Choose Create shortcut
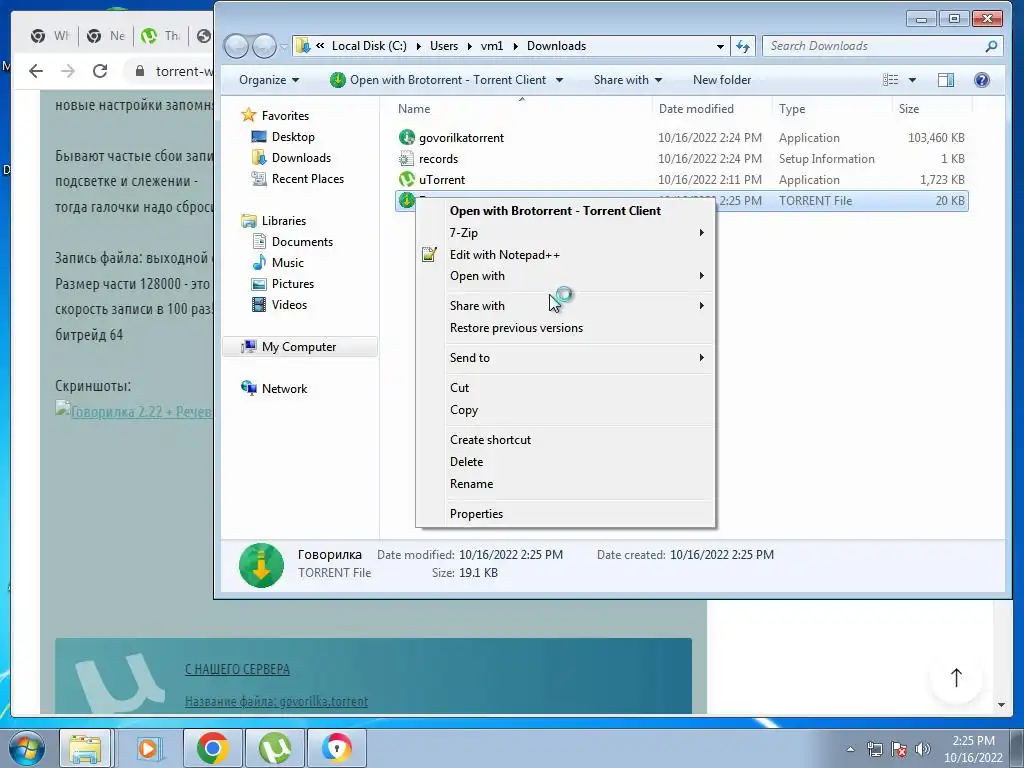The width and height of the screenshot is (1024, 768). click(x=566, y=440)
